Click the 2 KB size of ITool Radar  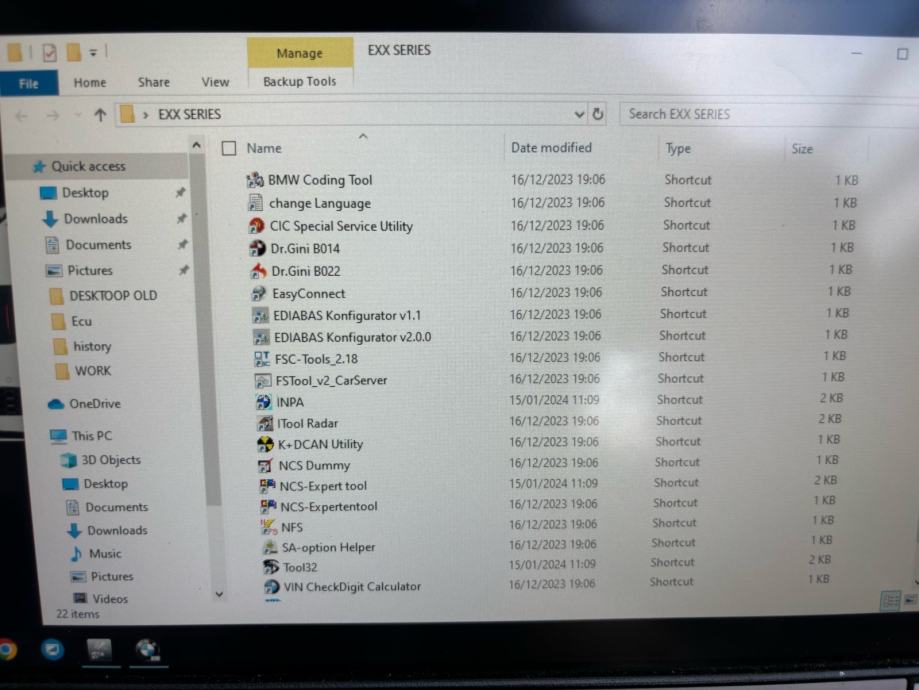[830, 419]
